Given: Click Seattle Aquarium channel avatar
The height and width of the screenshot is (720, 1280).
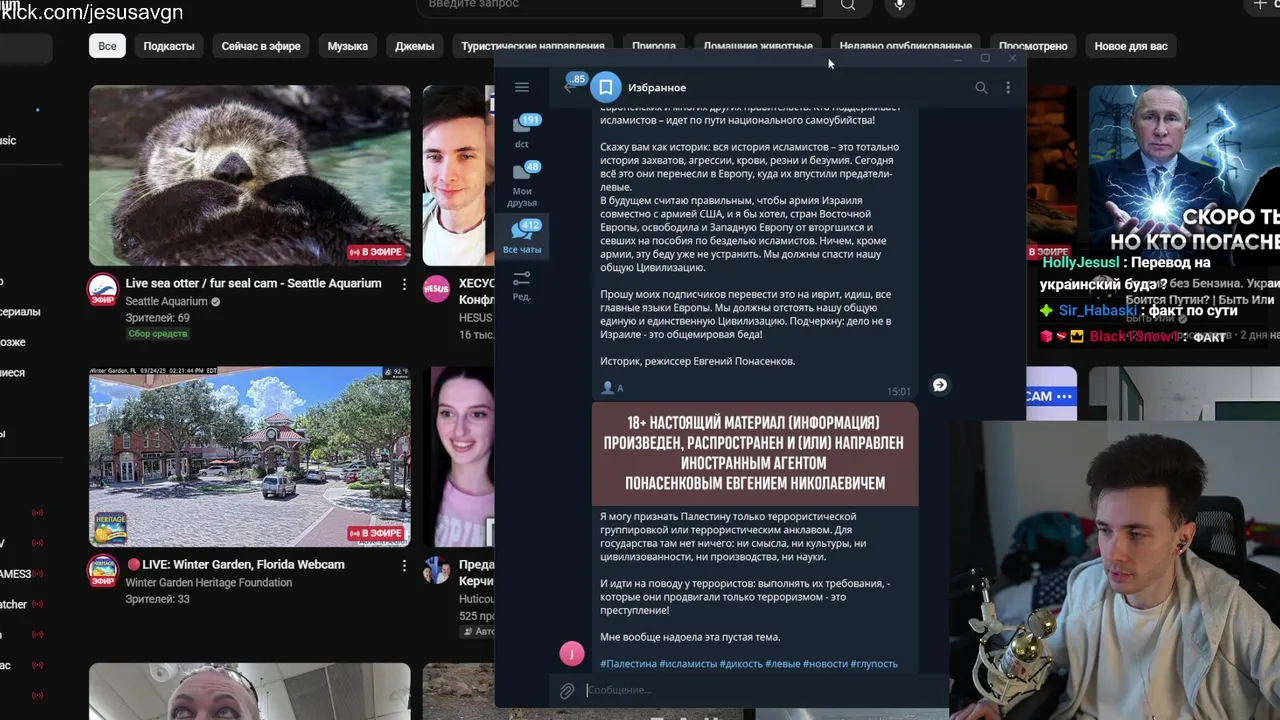Looking at the screenshot, I should tap(102, 290).
